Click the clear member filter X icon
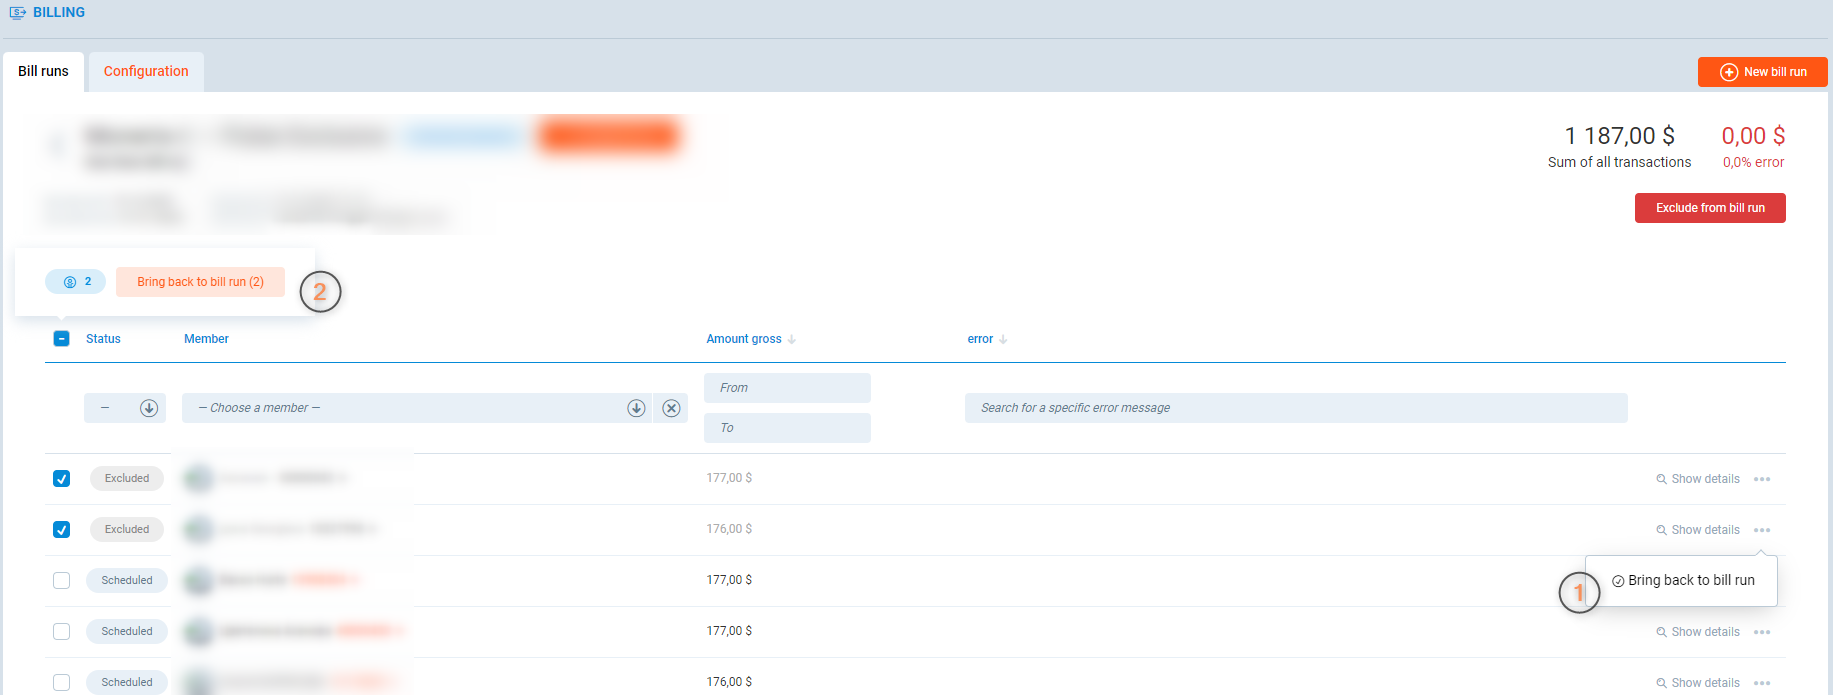This screenshot has height=695, width=1833. 671,408
